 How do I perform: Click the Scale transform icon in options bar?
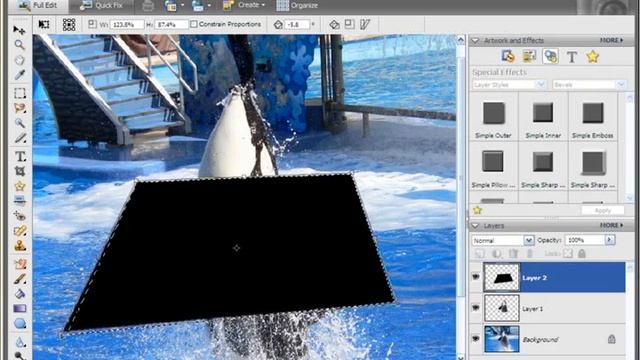(x=349, y=24)
